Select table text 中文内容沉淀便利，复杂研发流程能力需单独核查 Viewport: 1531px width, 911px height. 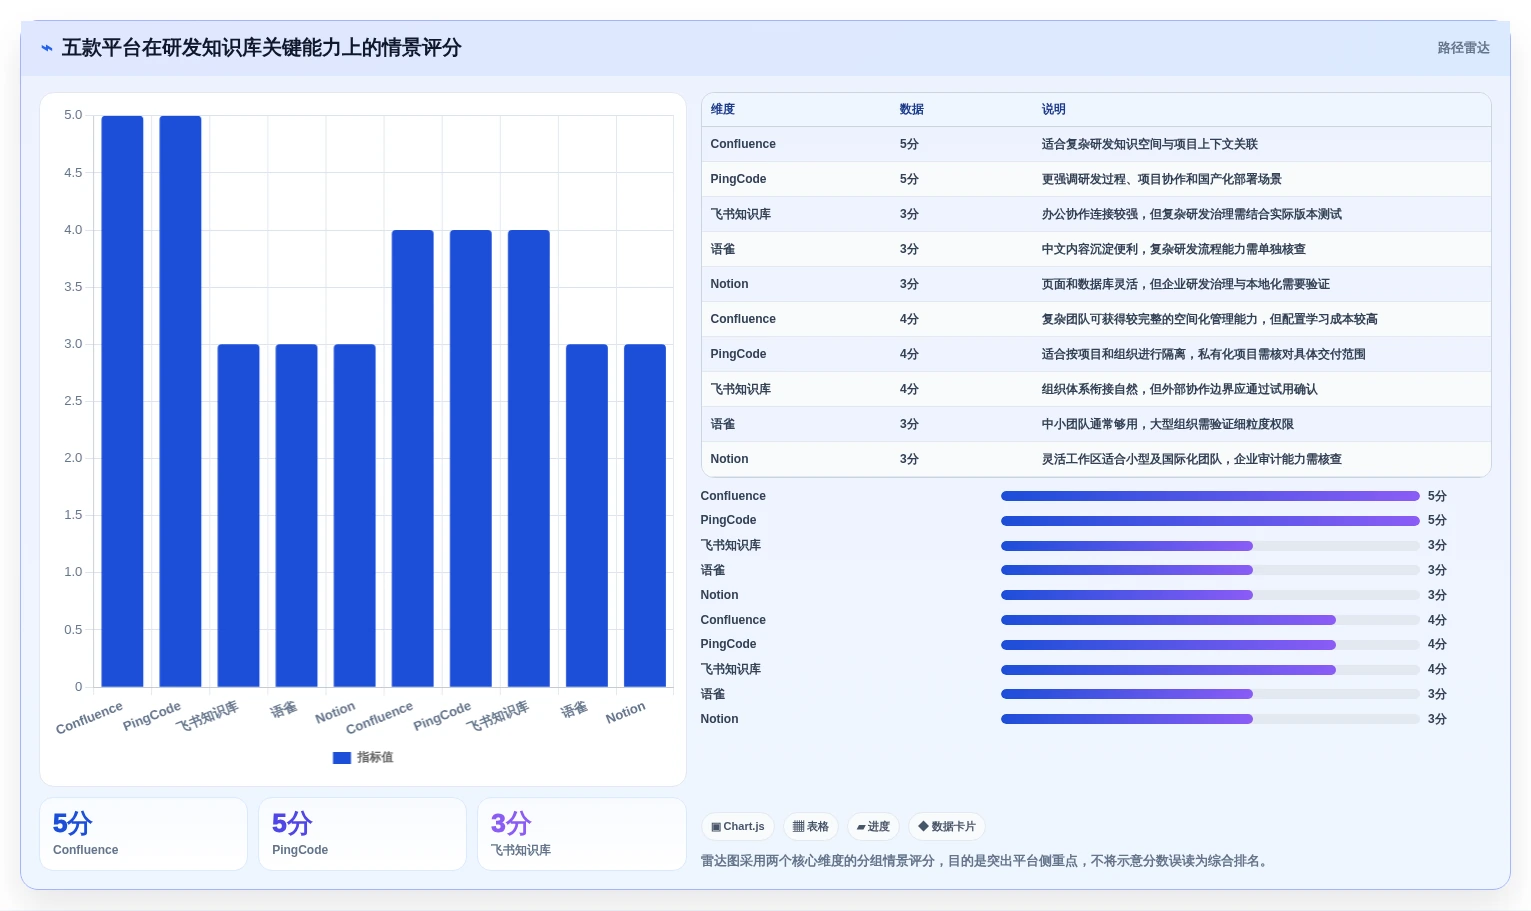coord(1174,249)
